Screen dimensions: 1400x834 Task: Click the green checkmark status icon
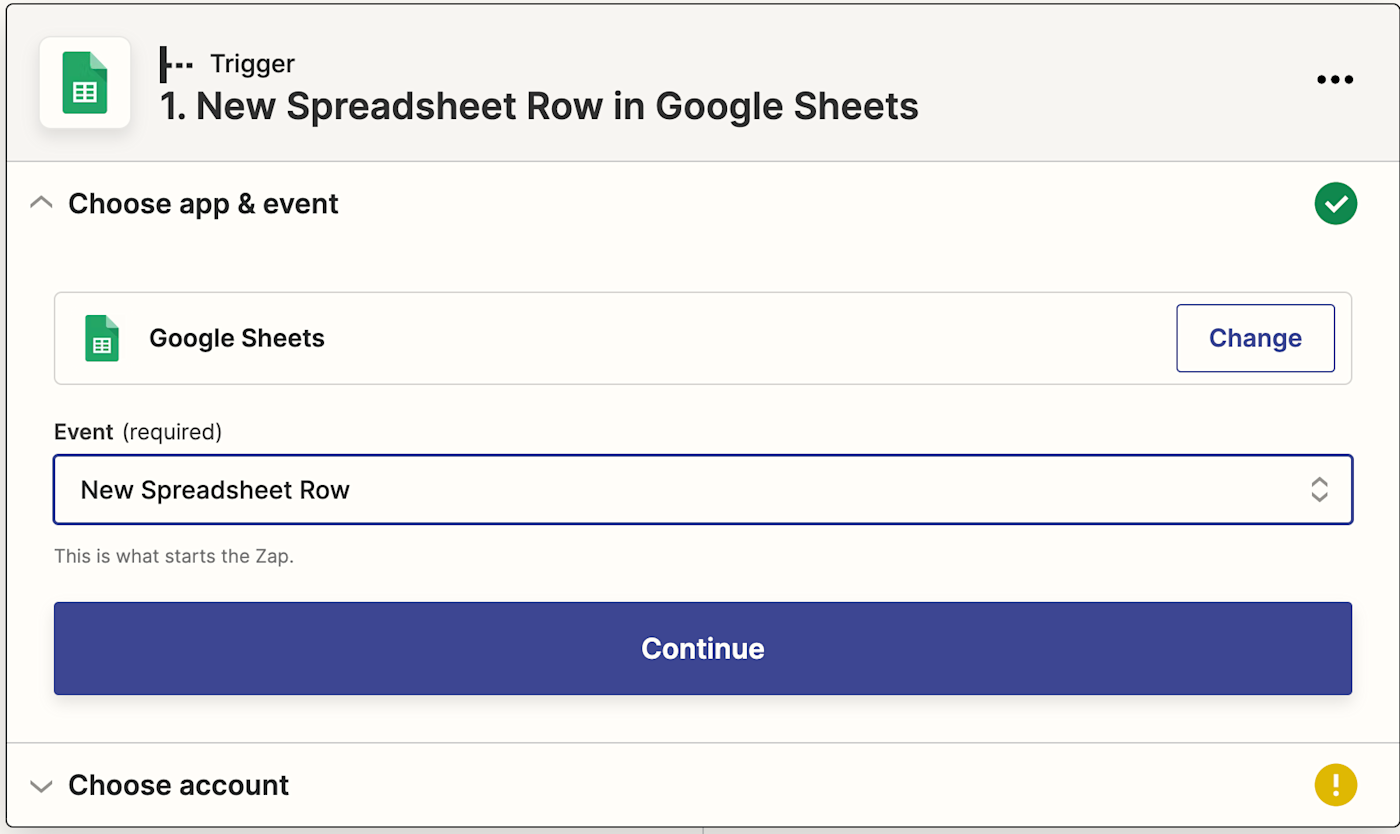pos(1335,204)
